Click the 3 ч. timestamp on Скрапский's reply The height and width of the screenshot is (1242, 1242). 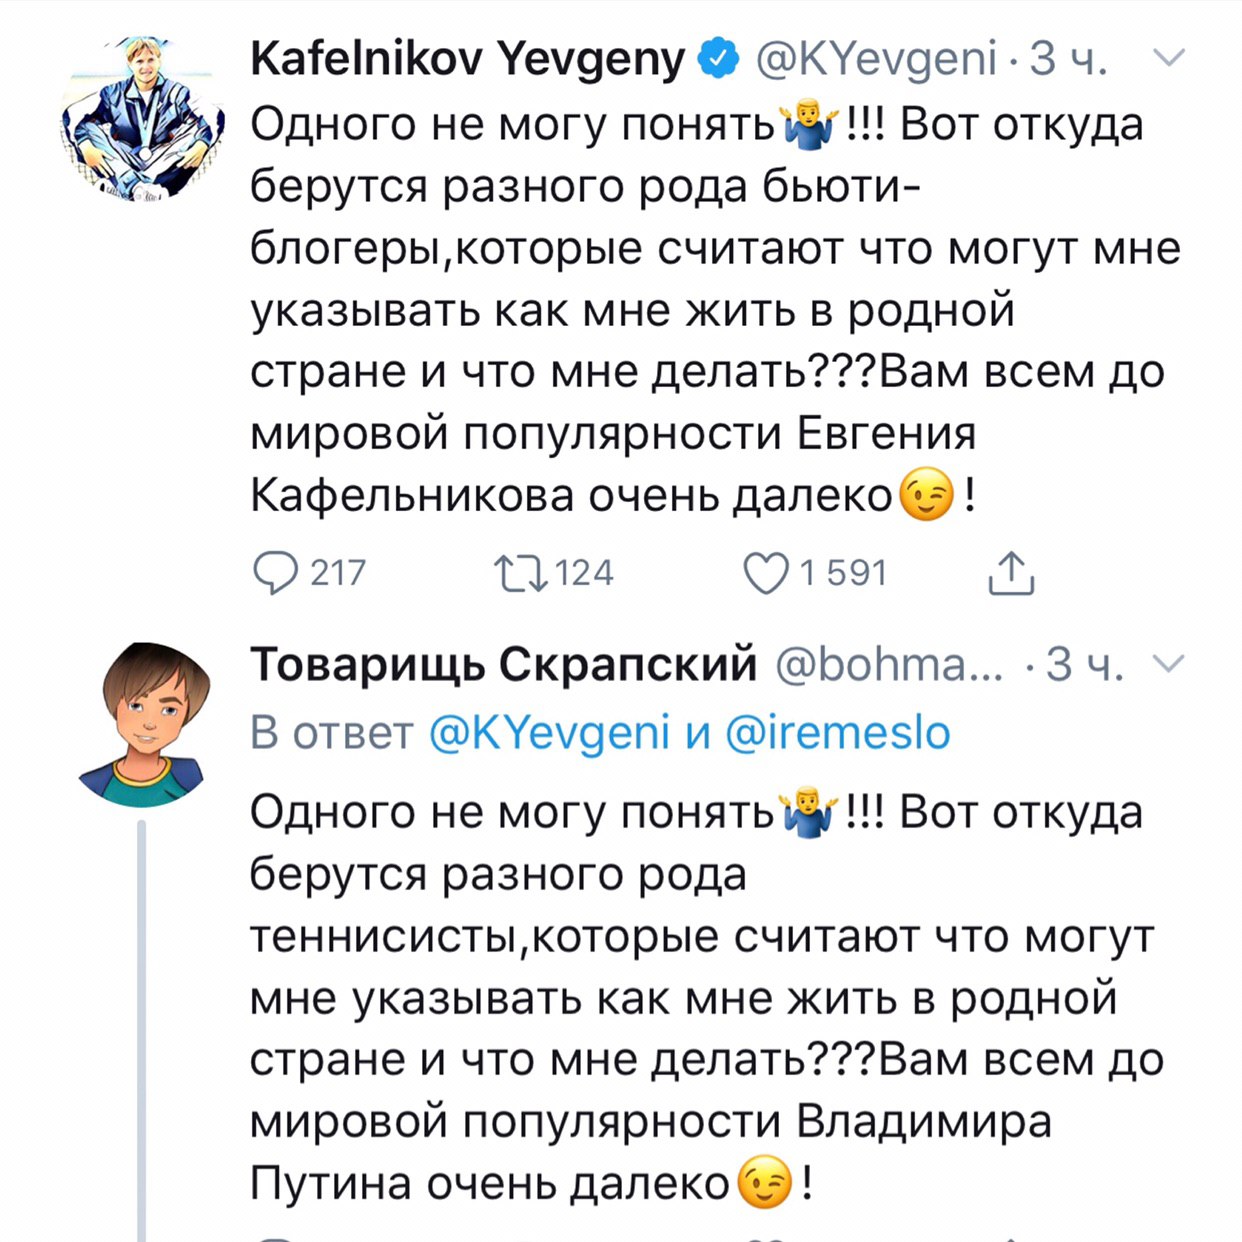pos(1085,664)
